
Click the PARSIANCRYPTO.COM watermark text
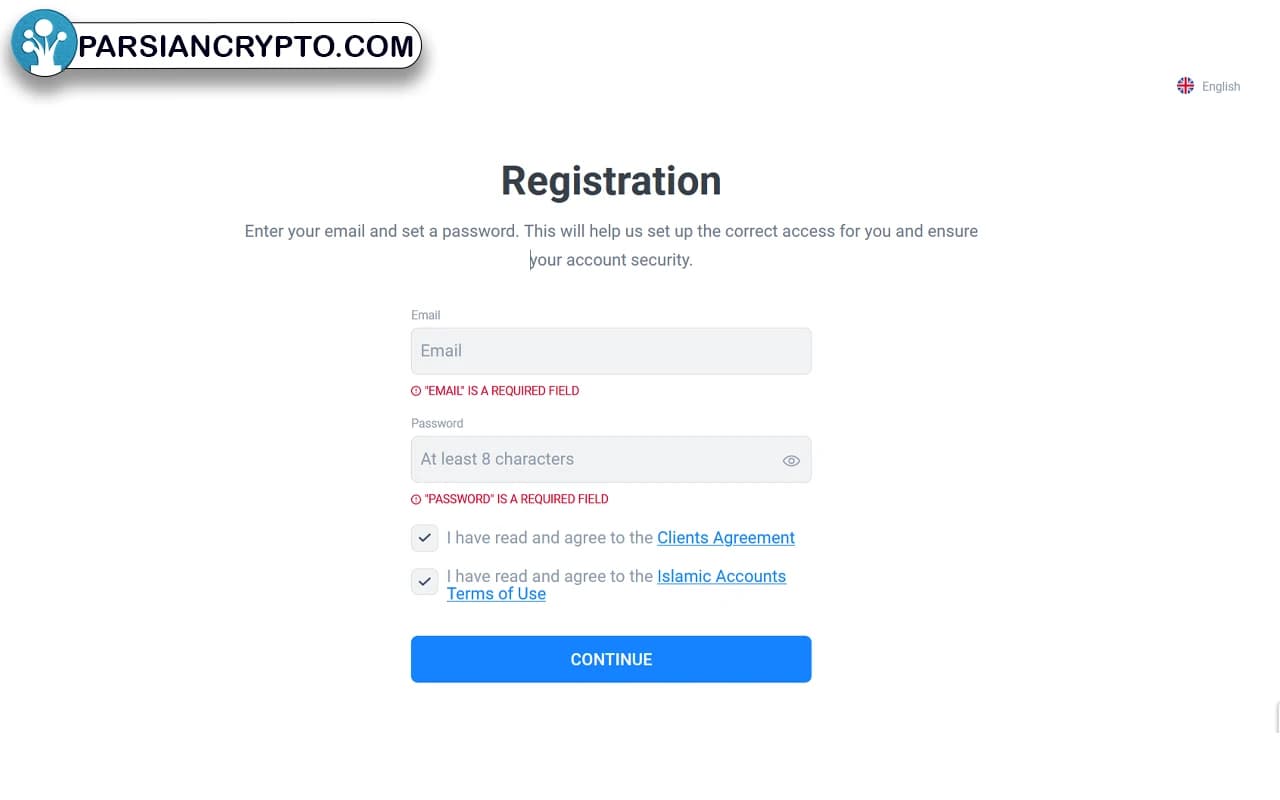point(246,46)
